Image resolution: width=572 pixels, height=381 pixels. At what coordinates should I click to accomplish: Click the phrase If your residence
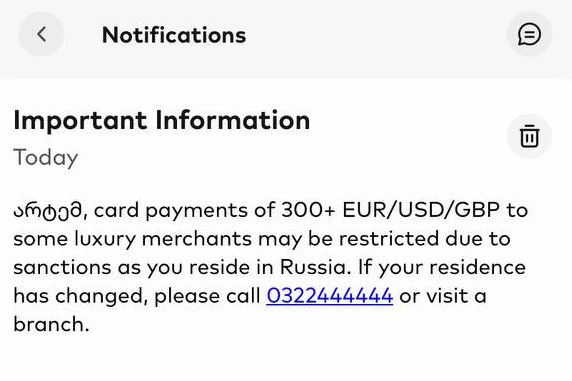pos(442,267)
